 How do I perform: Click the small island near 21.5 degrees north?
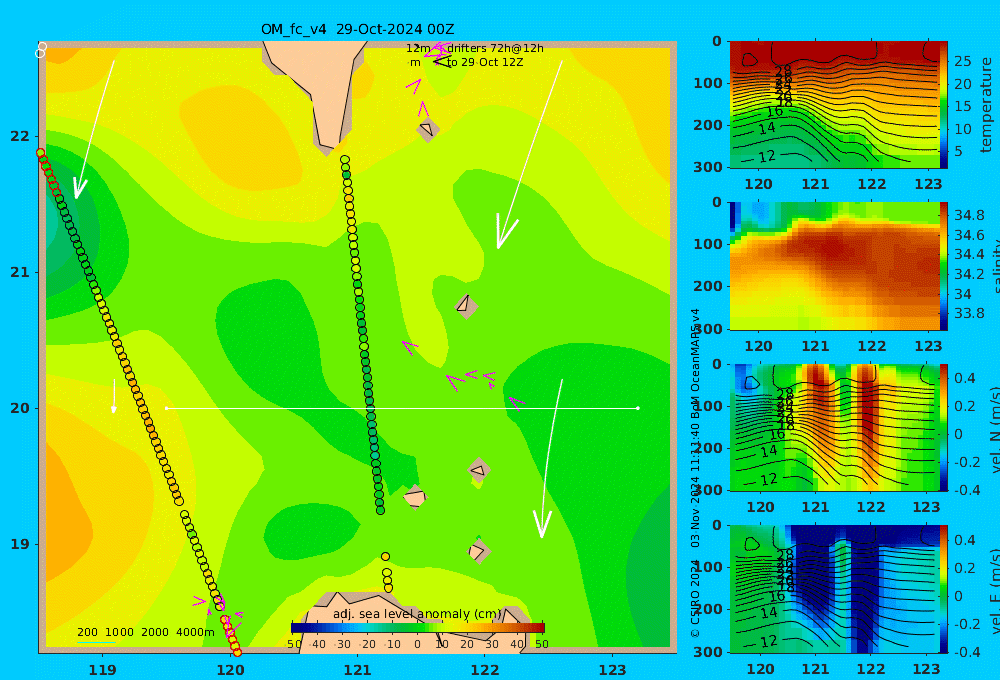(x=427, y=129)
